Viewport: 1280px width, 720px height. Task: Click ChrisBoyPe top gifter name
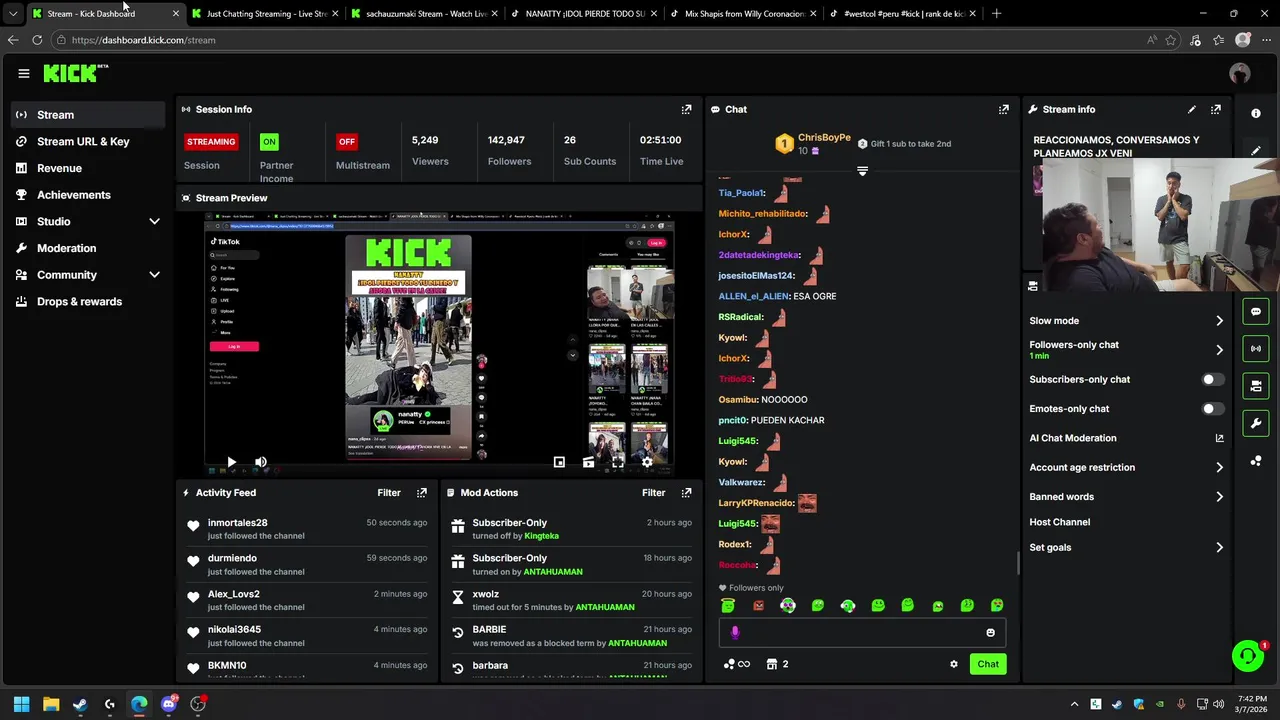click(x=824, y=137)
